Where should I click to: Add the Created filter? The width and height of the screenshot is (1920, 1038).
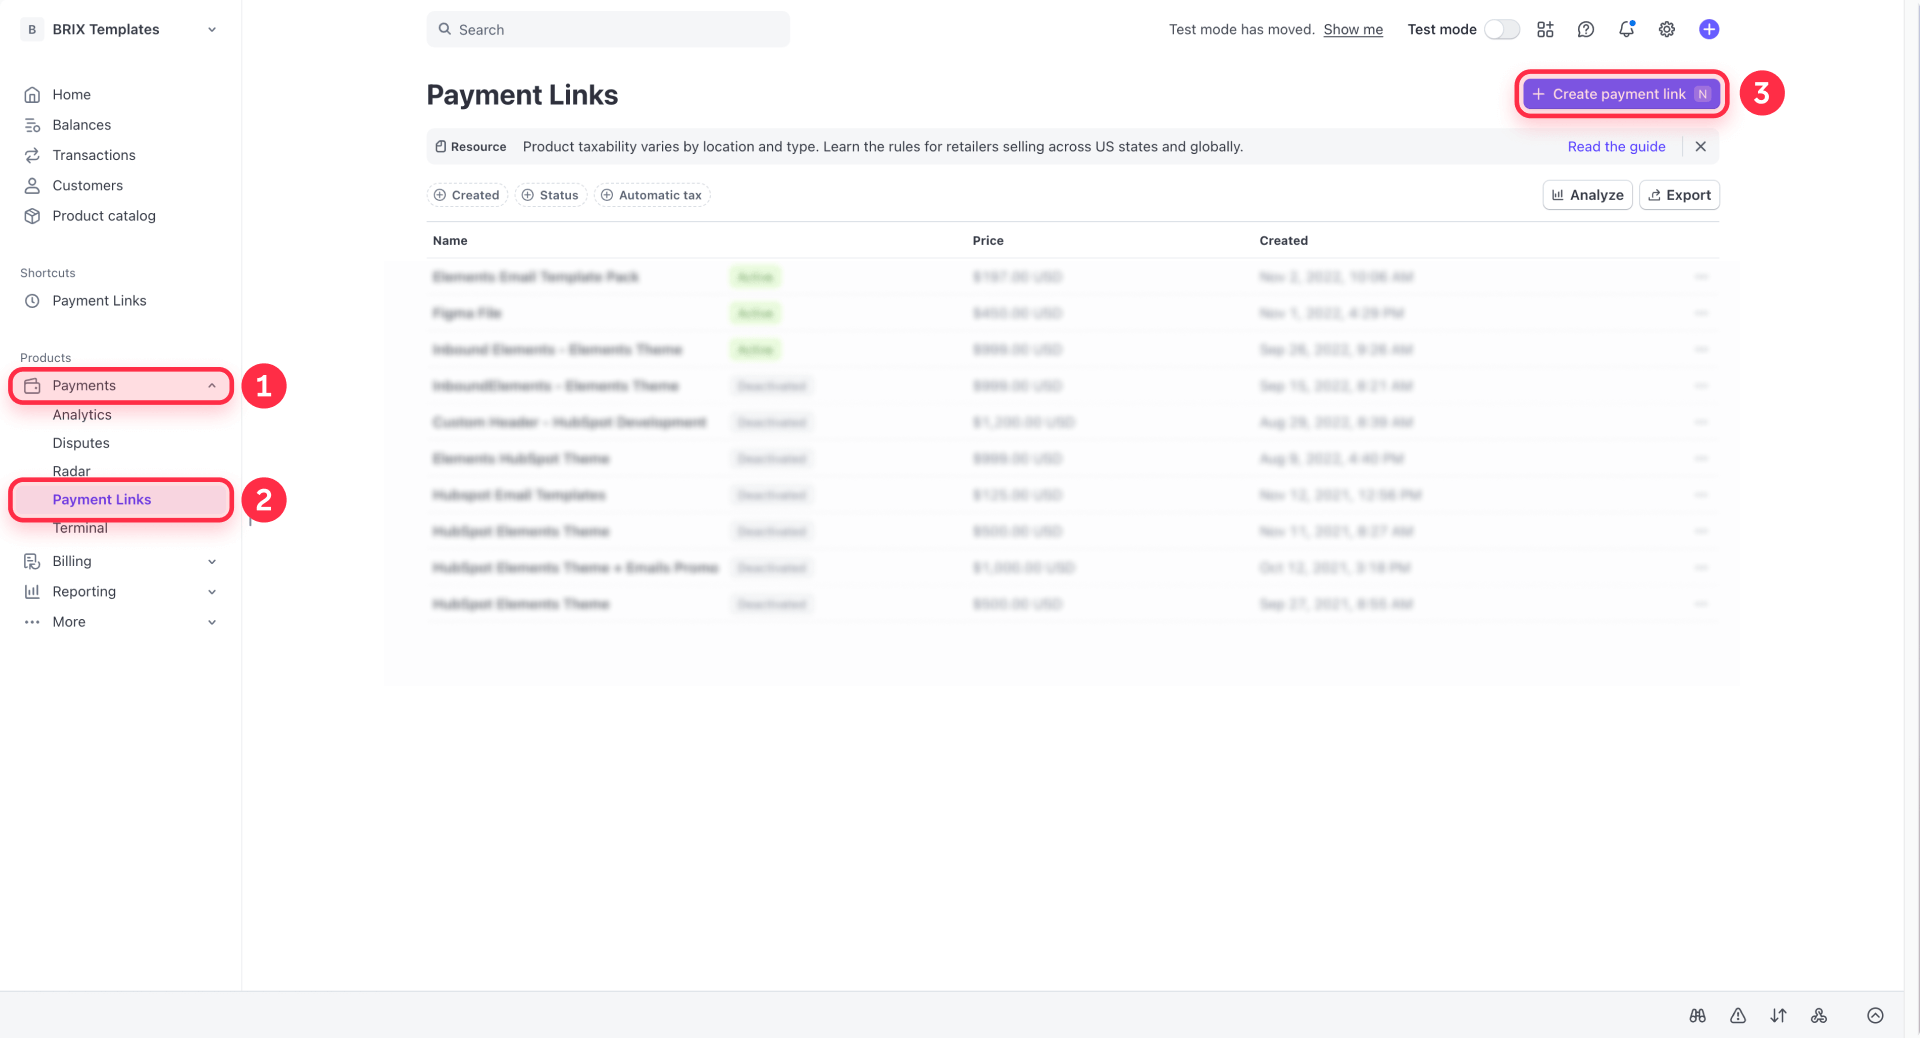click(466, 195)
